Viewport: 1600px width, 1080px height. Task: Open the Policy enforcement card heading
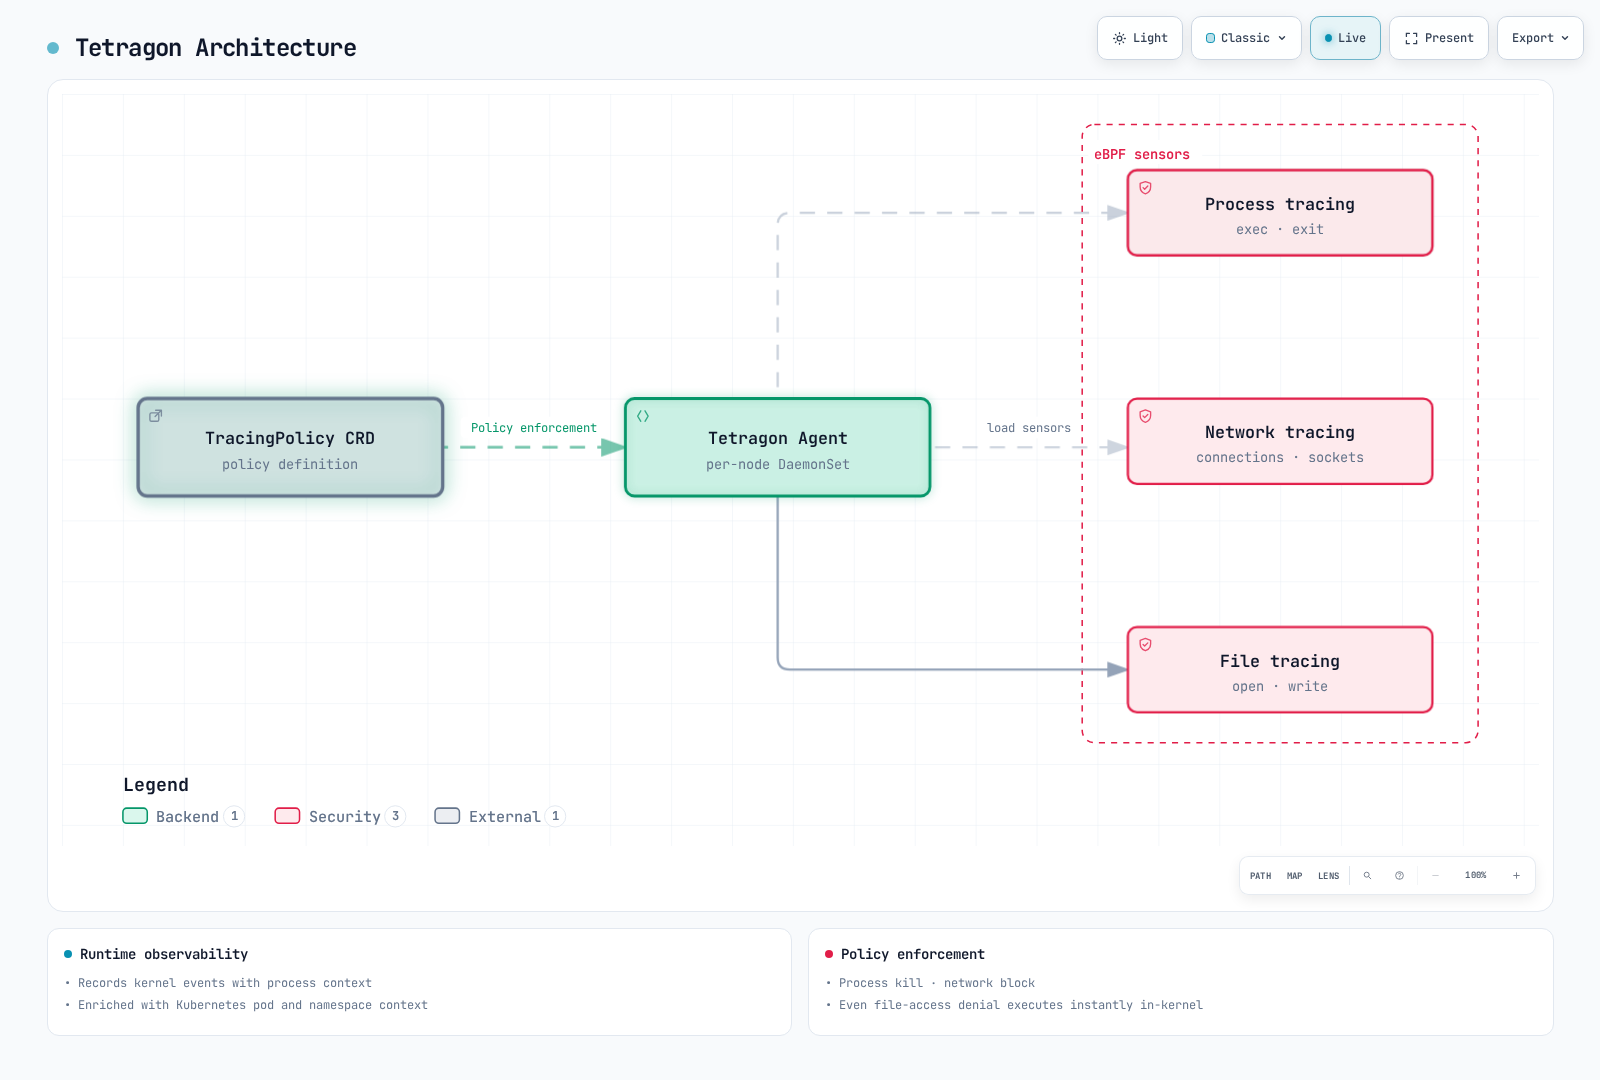click(913, 955)
